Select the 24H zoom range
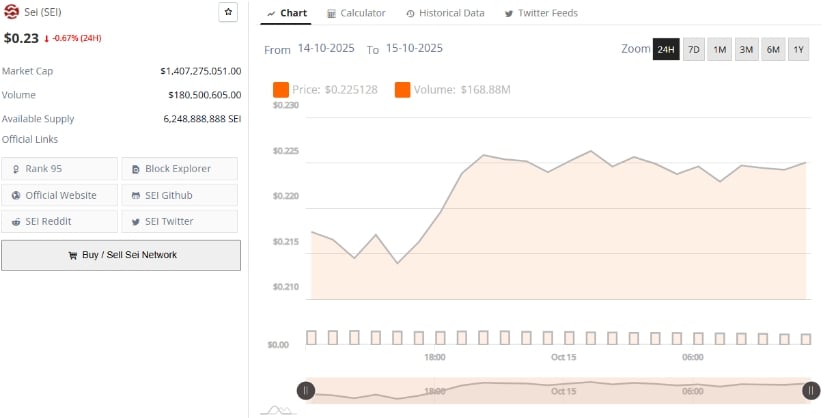 pyautogui.click(x=666, y=49)
